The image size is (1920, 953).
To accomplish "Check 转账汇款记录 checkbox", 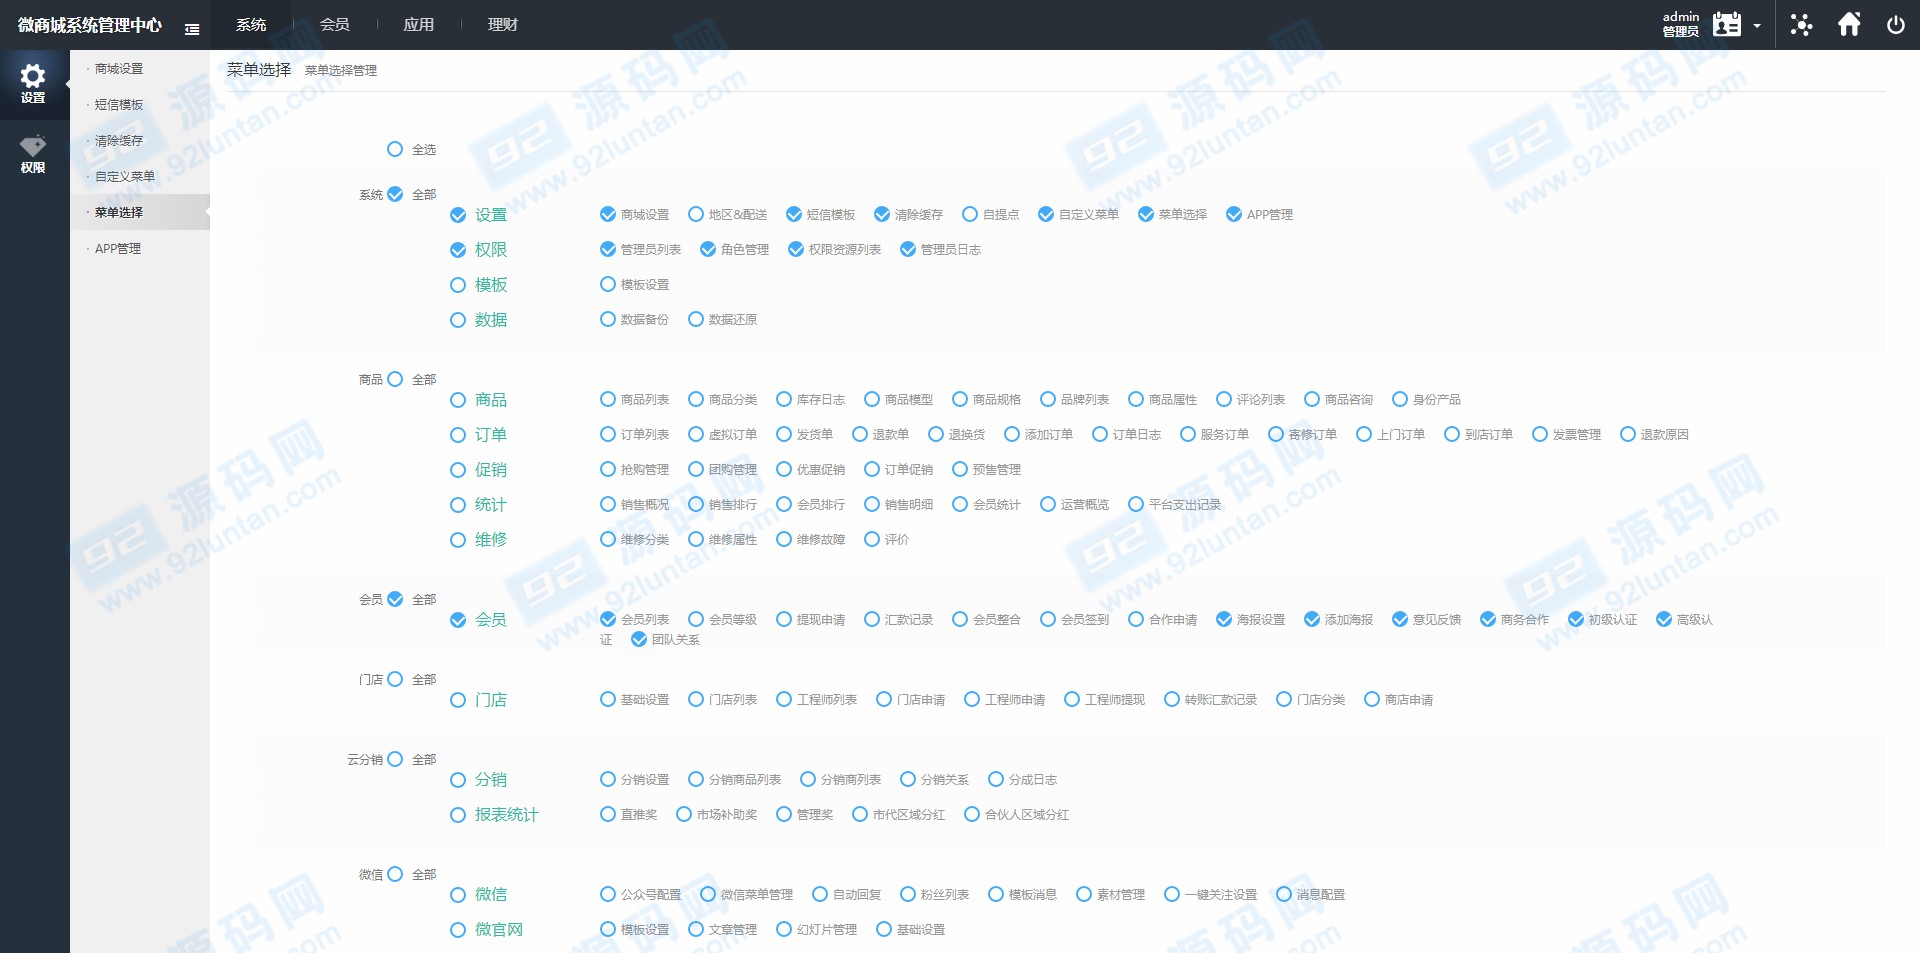I will (1172, 700).
